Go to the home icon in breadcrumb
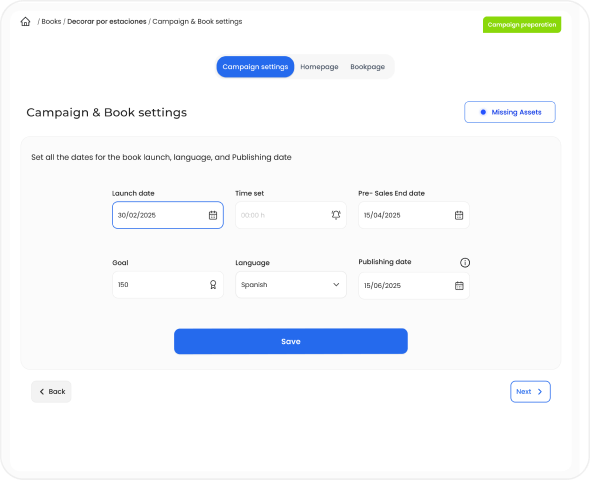 [25, 22]
